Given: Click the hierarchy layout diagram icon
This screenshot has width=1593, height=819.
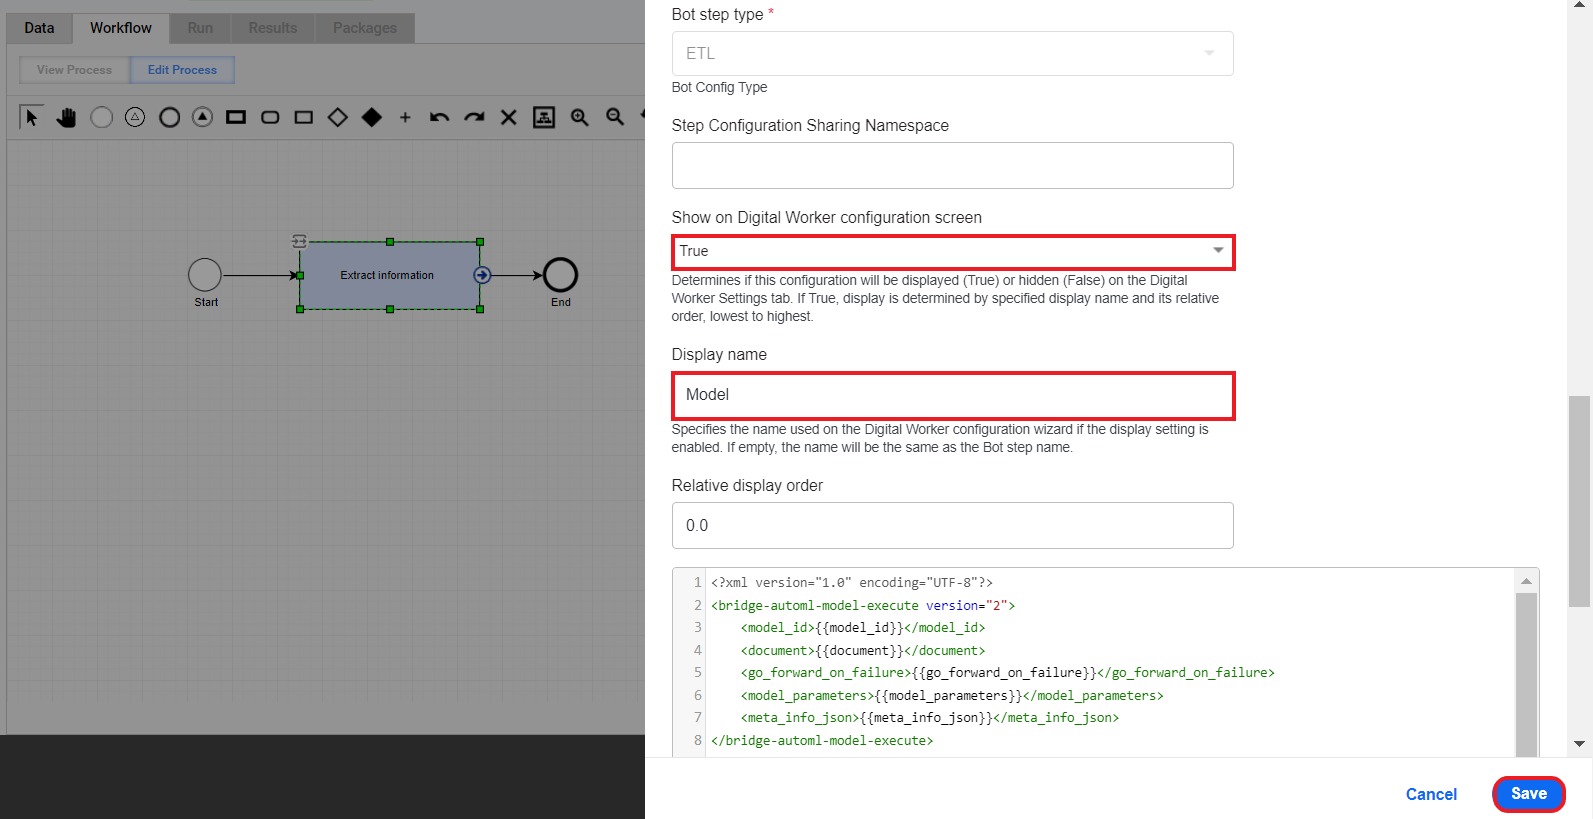Looking at the screenshot, I should click(x=544, y=117).
